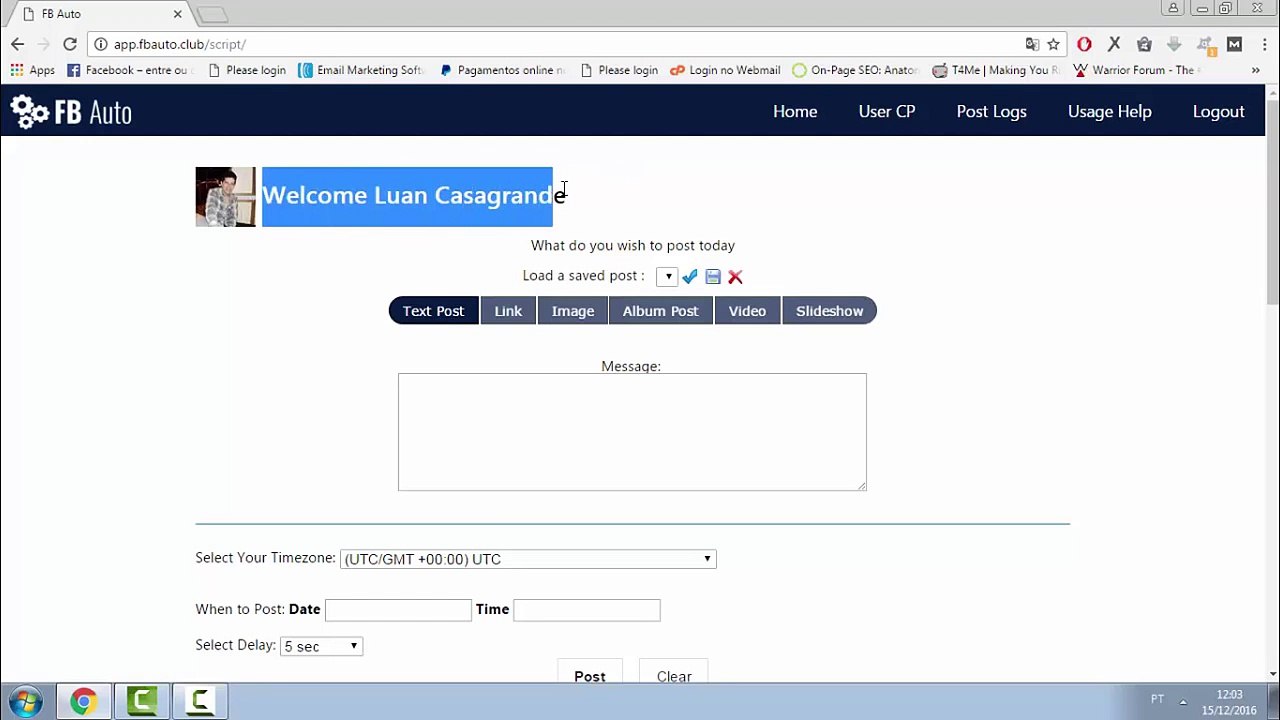Reload the page with the refresh icon

70,44
